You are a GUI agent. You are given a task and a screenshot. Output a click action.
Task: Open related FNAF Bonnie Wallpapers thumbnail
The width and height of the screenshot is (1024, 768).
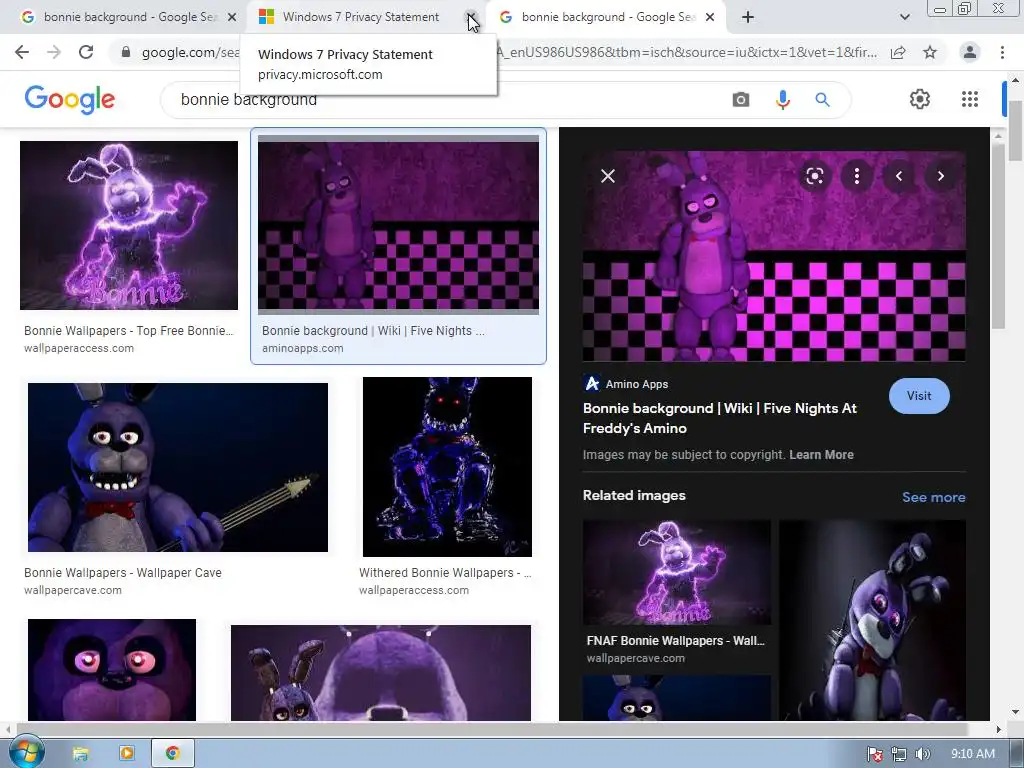(x=677, y=572)
